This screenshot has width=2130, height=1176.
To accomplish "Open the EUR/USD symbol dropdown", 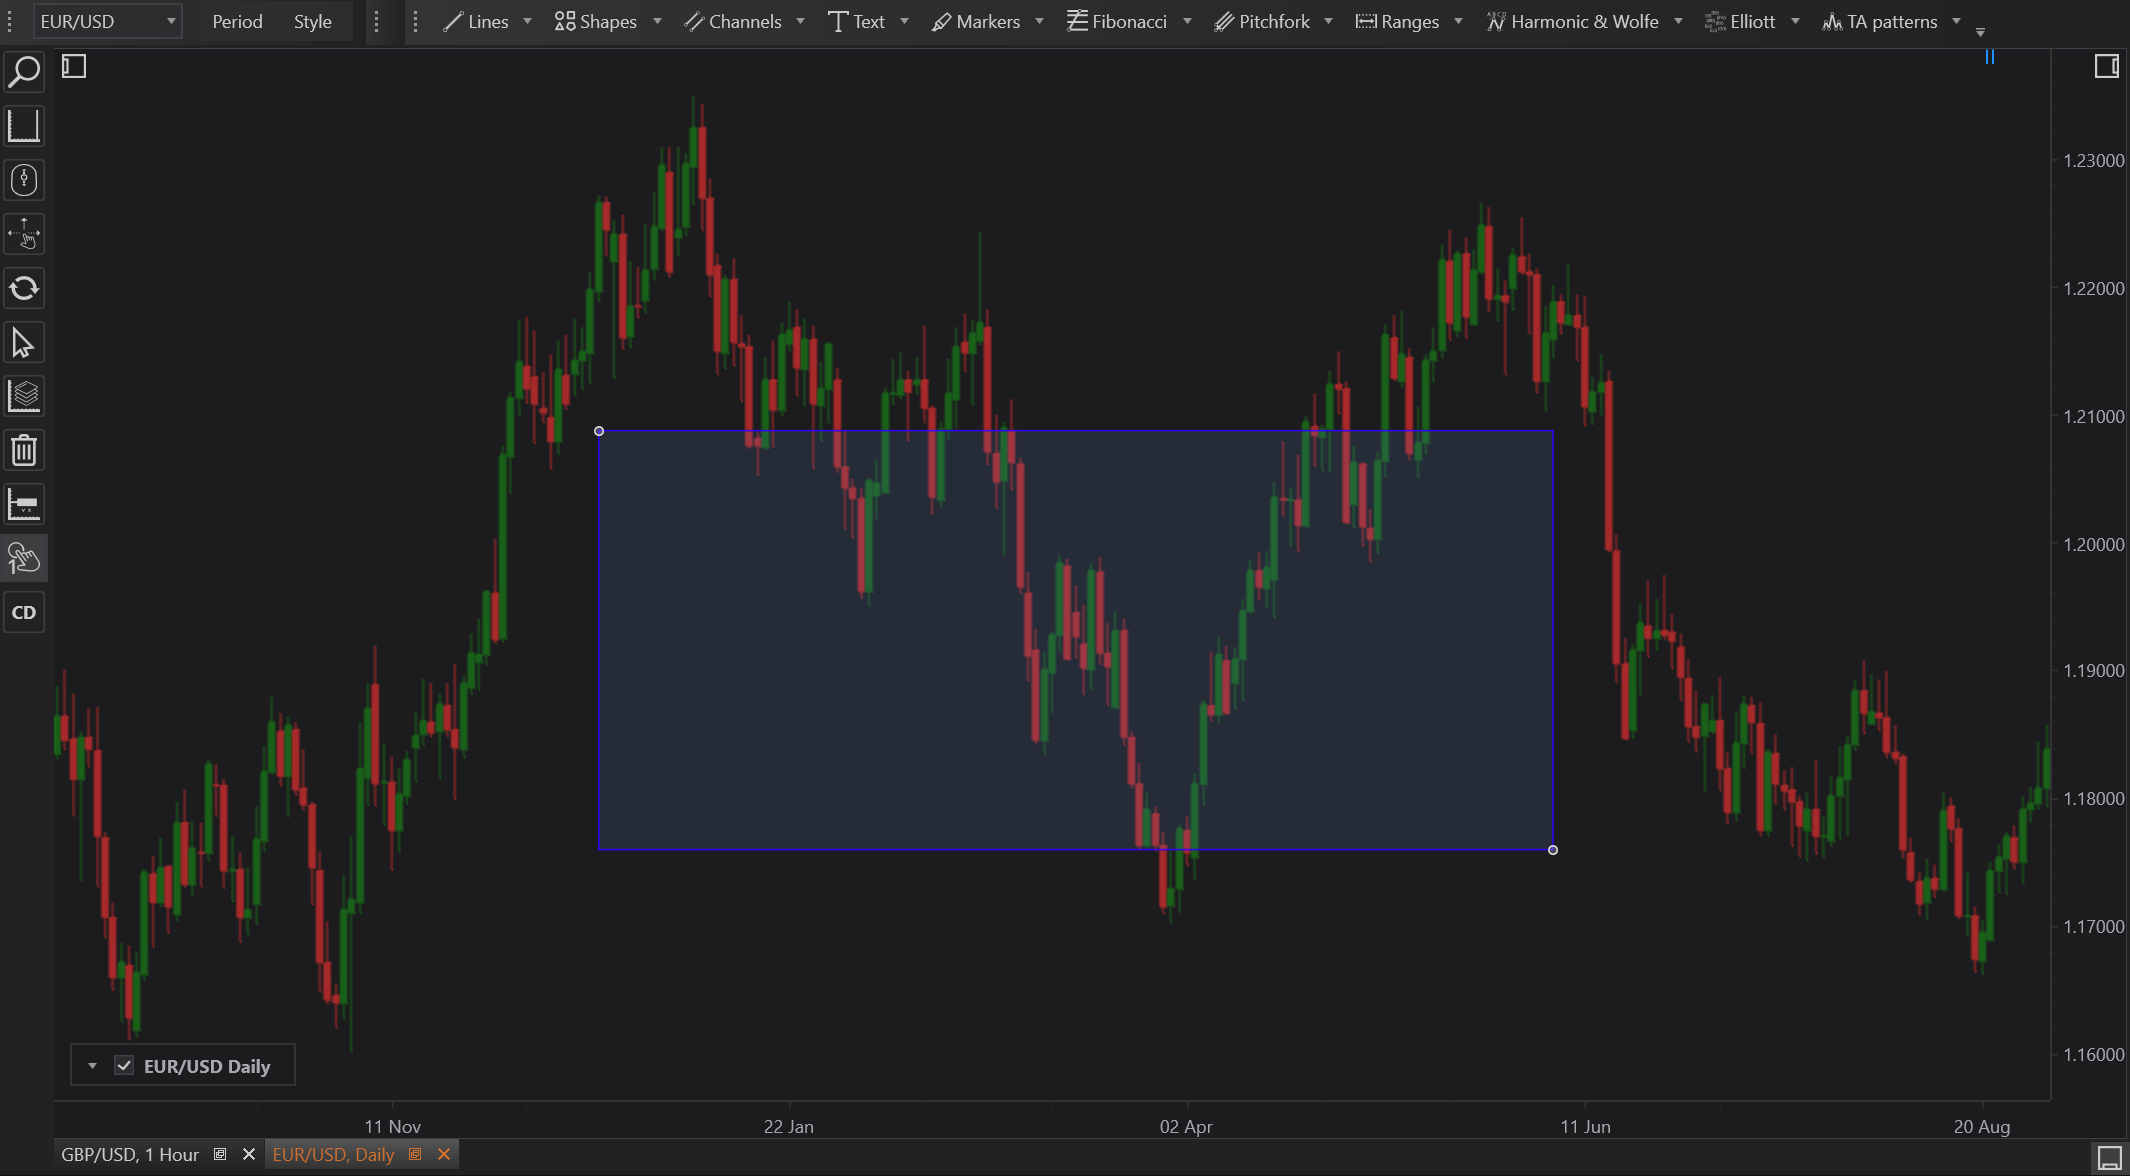I will [x=107, y=21].
